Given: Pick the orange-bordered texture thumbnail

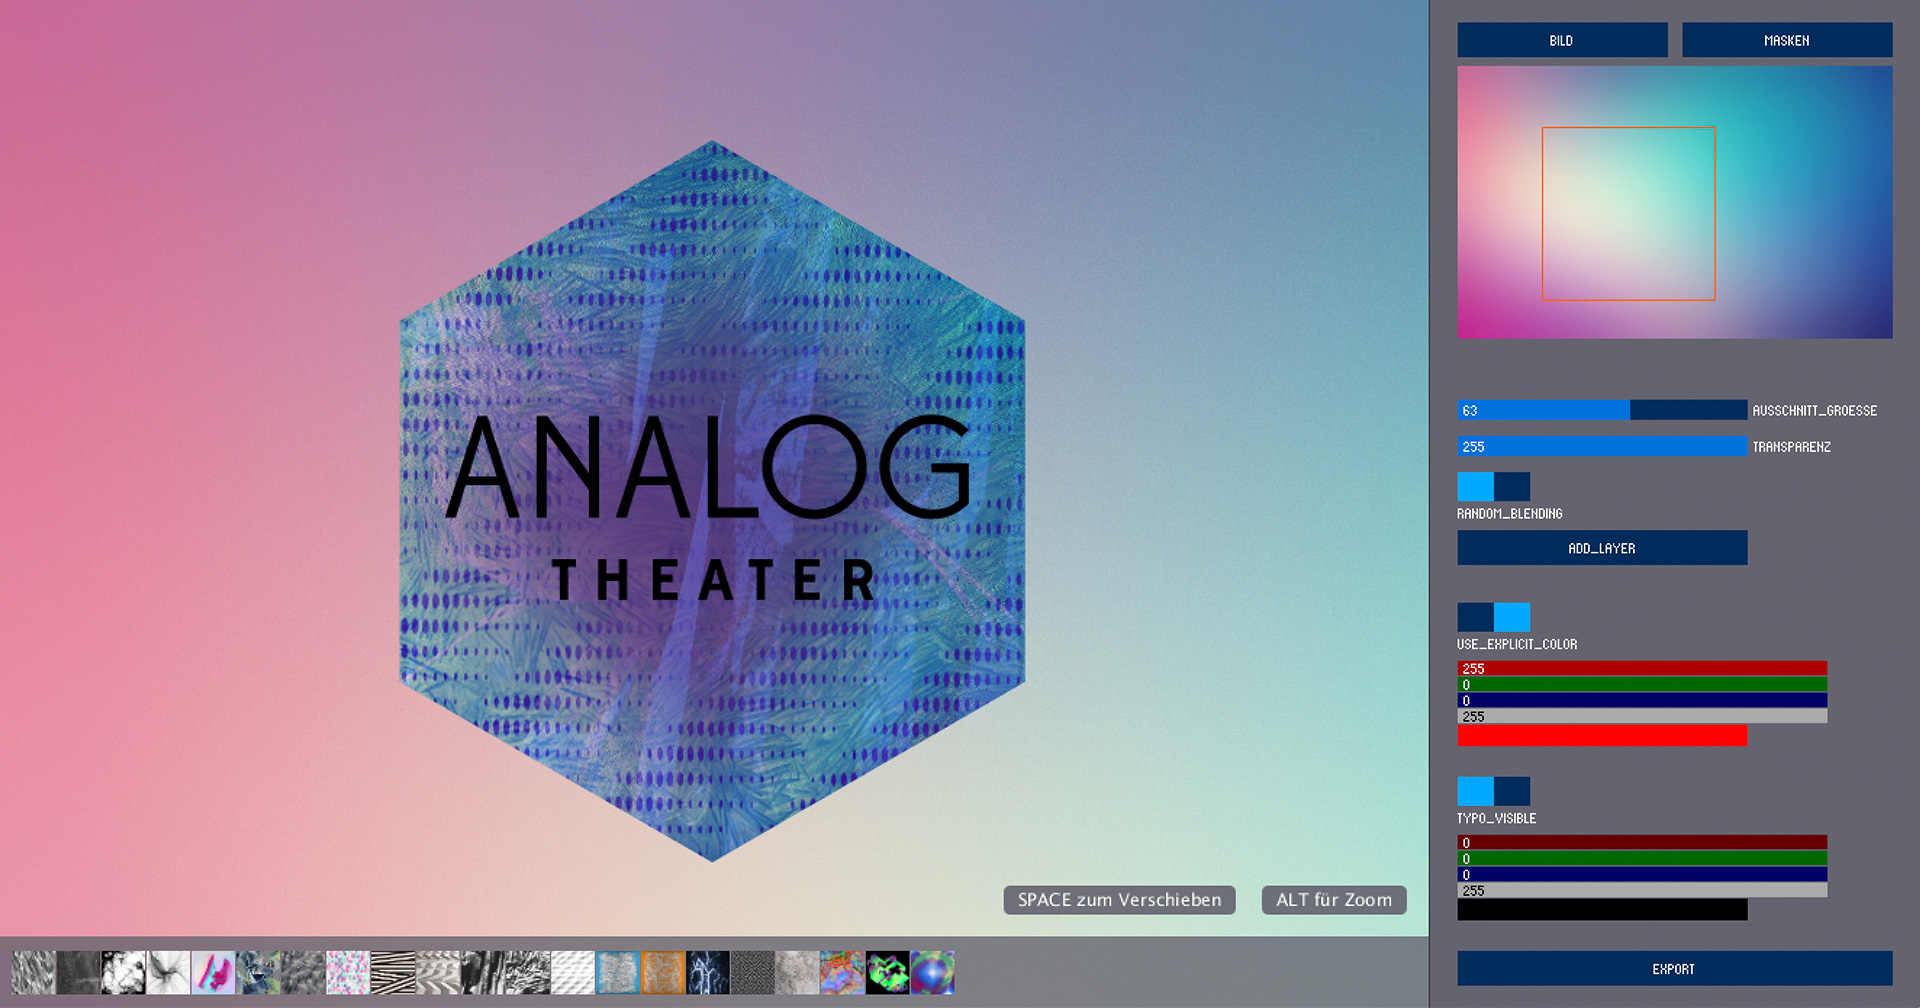Looking at the screenshot, I should 664,972.
